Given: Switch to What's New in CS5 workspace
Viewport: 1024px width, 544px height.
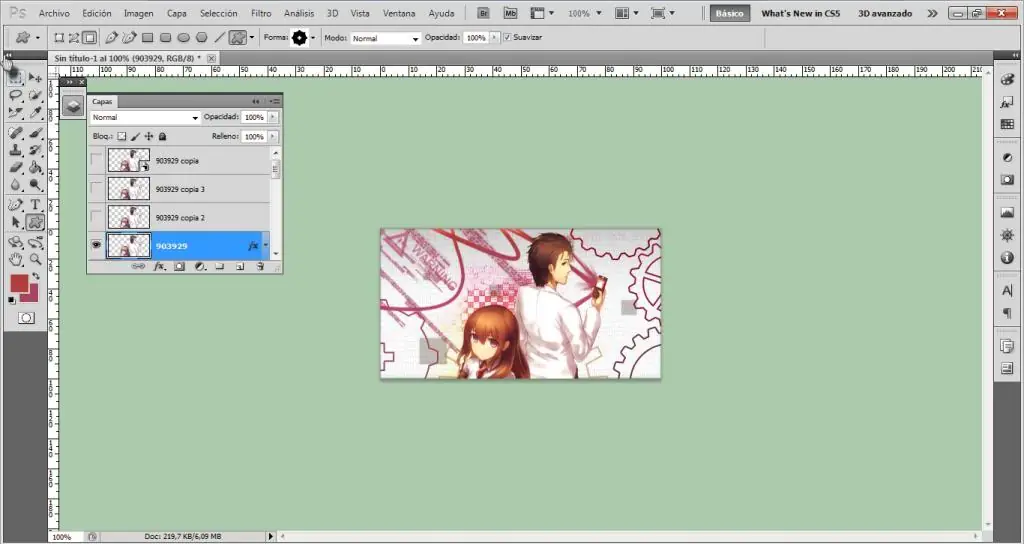Looking at the screenshot, I should 801,13.
